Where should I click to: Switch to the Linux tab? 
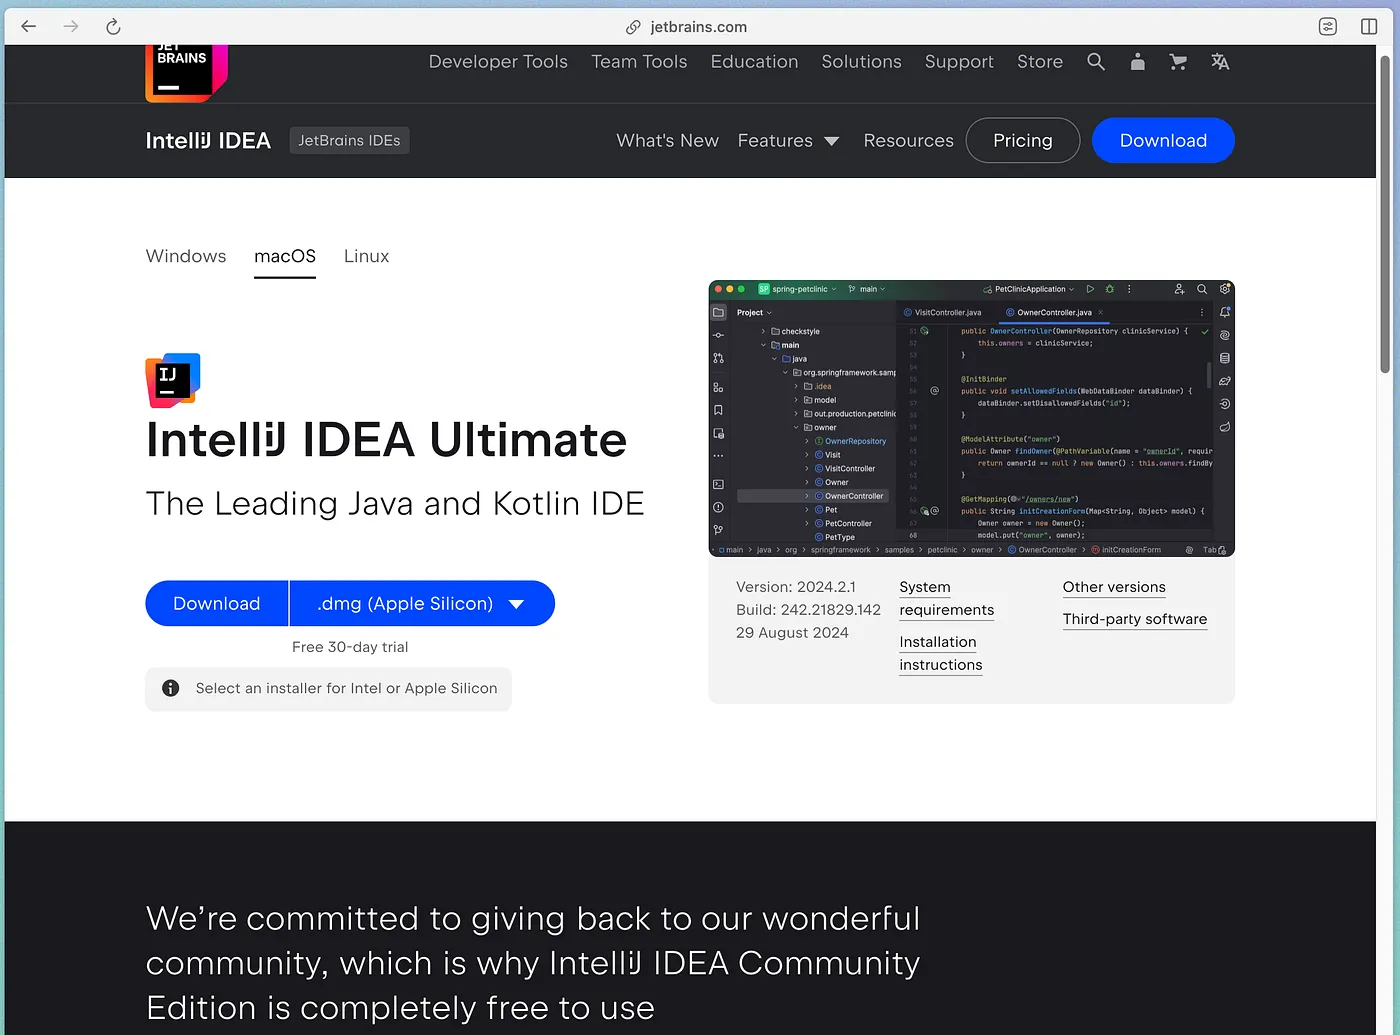point(366,256)
